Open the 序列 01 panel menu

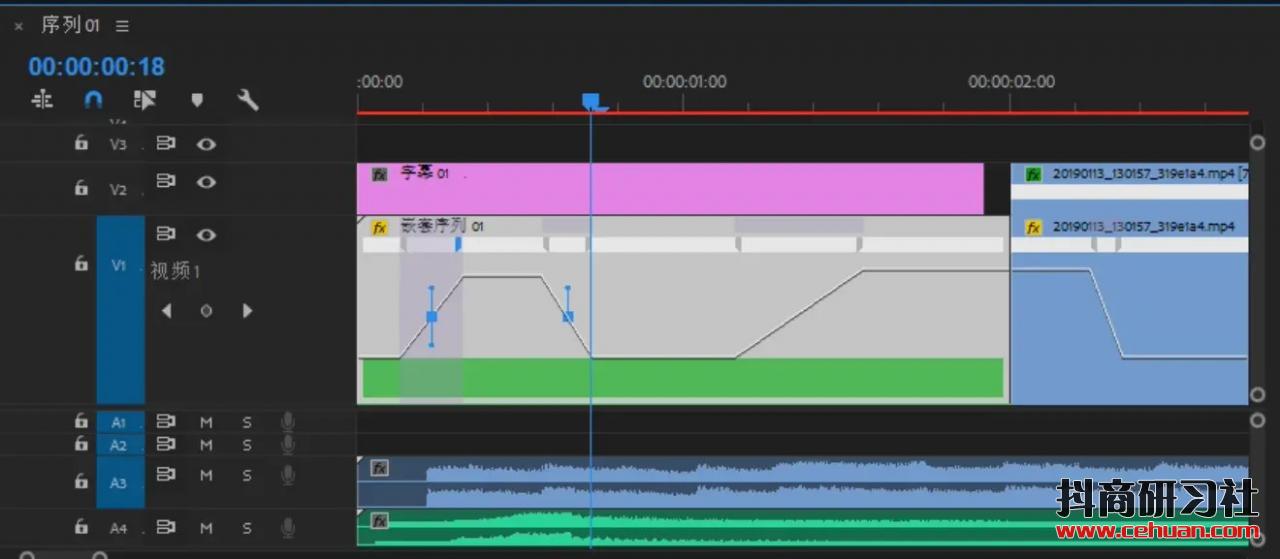point(122,26)
